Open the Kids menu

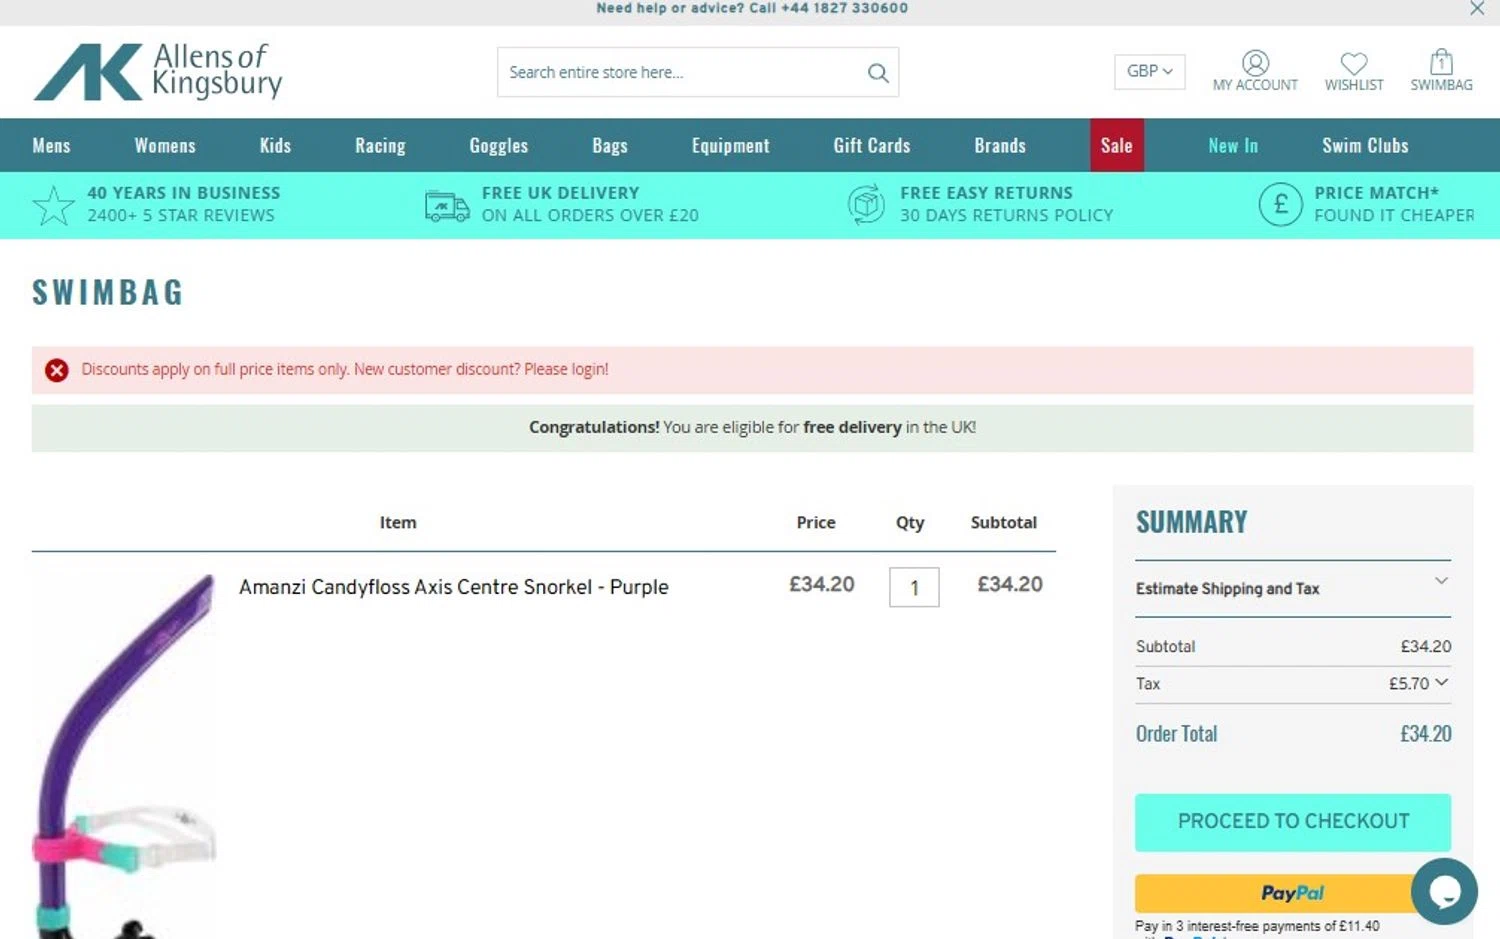pos(275,146)
